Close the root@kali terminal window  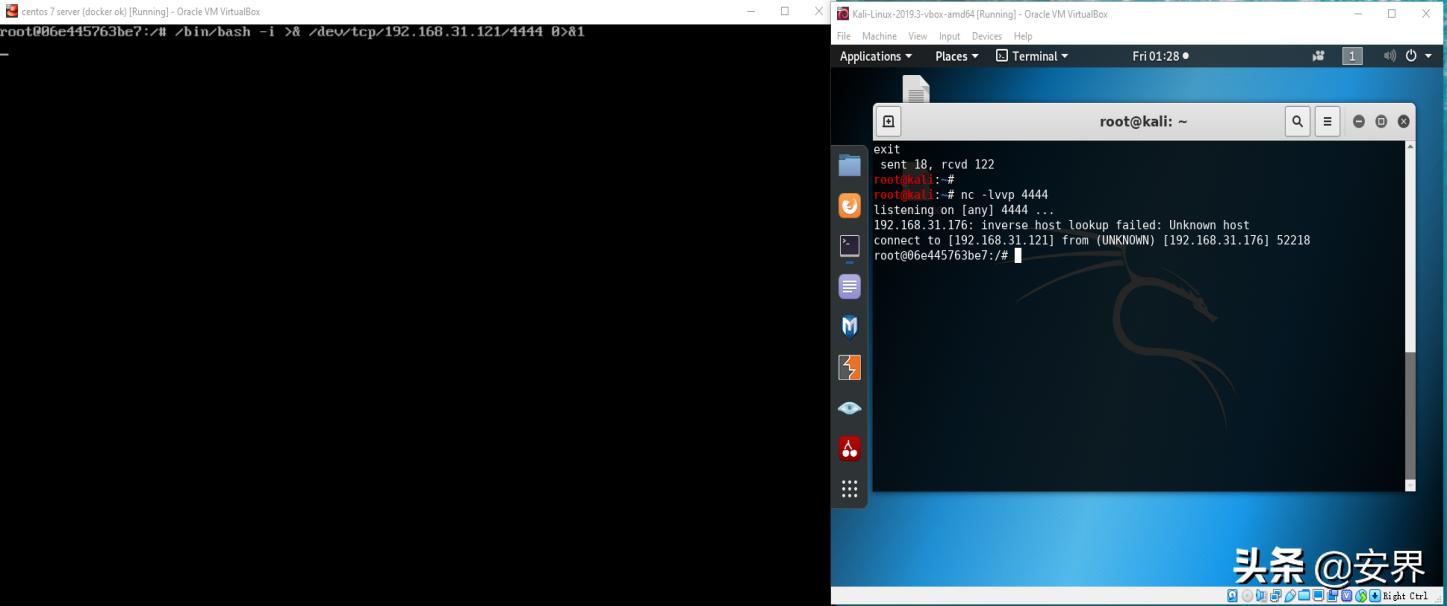1404,122
